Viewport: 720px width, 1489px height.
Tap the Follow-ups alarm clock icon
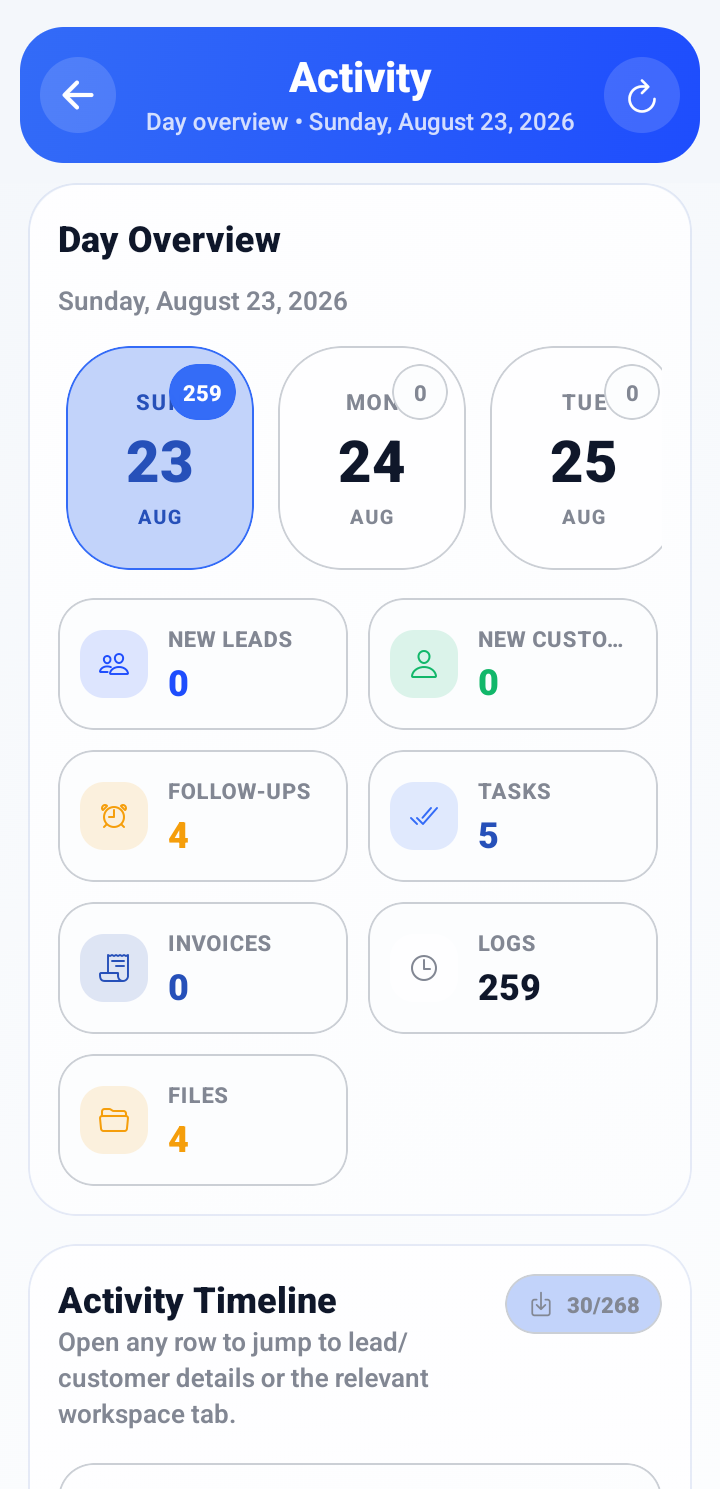click(114, 816)
